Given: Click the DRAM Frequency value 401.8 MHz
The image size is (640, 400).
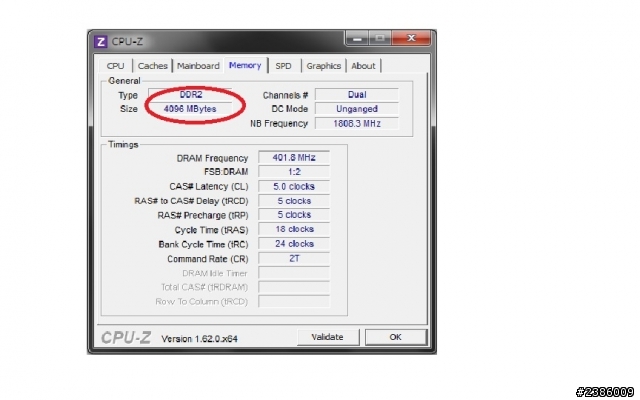Looking at the screenshot, I should point(294,158).
